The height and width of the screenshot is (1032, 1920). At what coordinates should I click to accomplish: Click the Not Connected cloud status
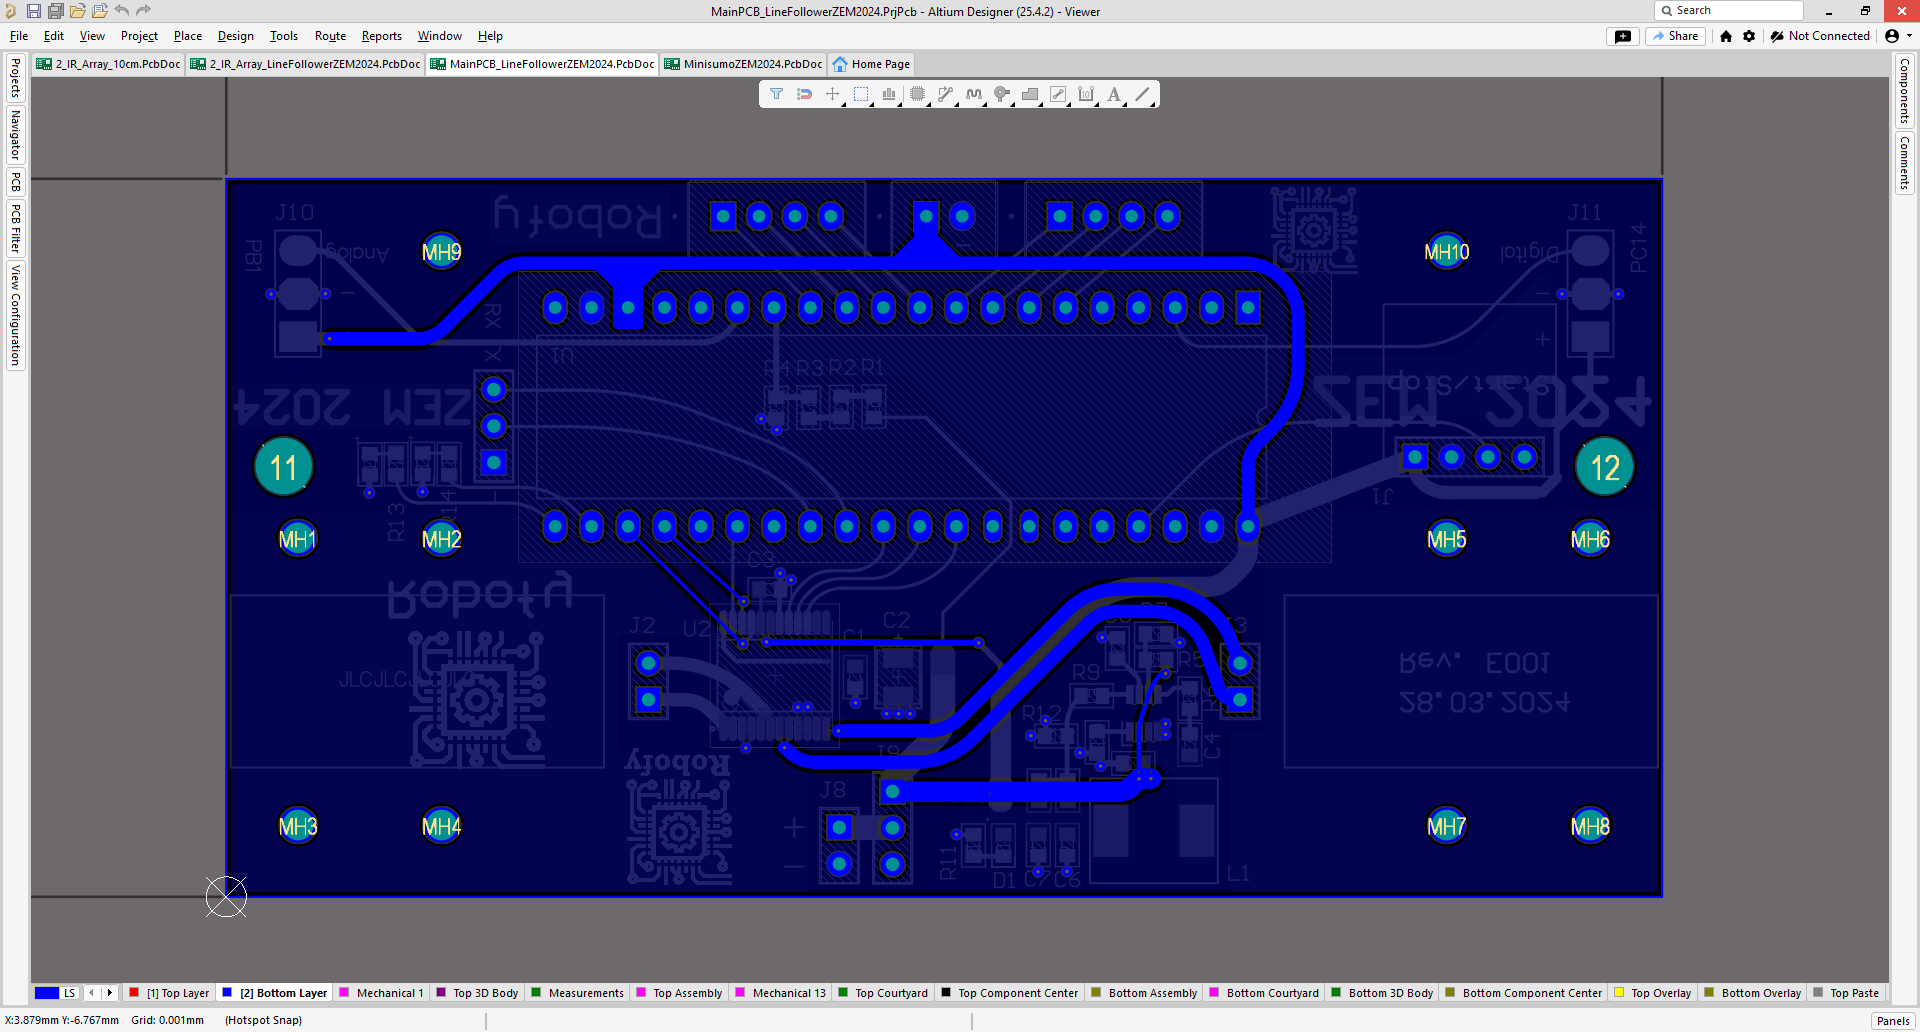pyautogui.click(x=1820, y=36)
